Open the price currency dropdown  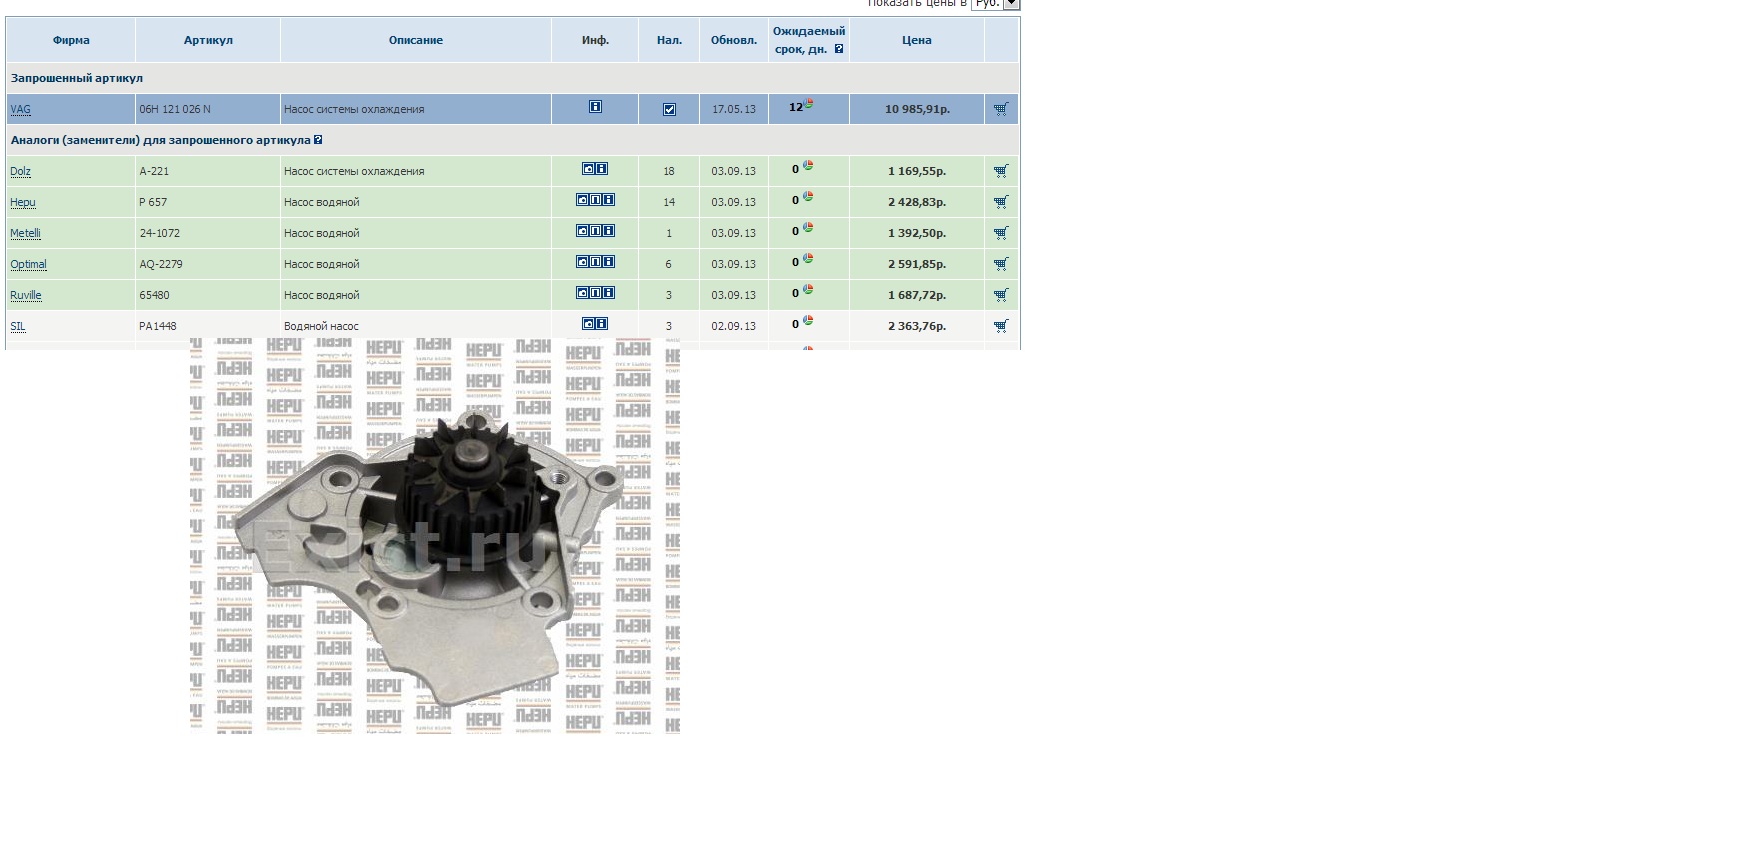coord(1011,4)
